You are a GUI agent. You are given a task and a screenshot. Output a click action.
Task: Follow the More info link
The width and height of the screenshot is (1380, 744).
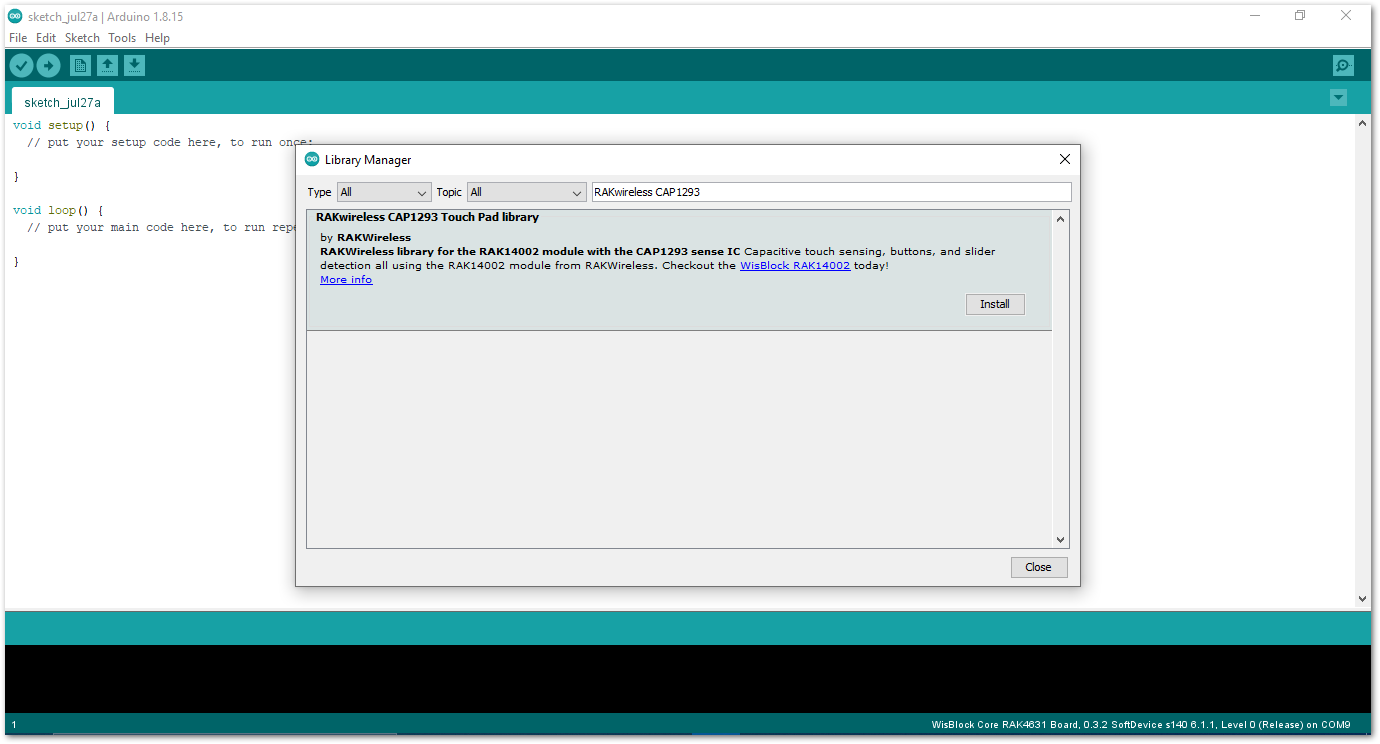tap(346, 280)
